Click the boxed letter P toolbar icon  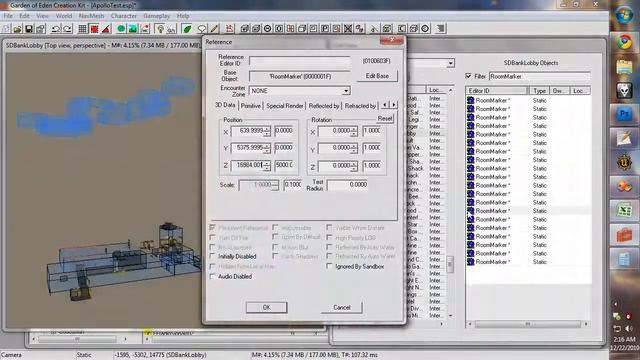coord(325,29)
